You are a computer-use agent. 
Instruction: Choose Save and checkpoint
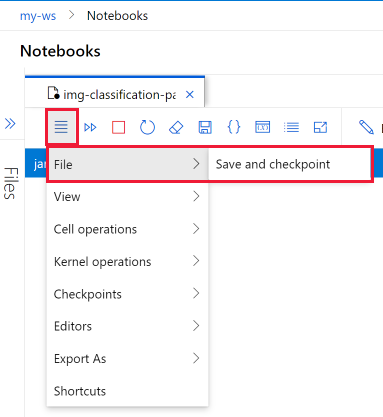pos(289,164)
